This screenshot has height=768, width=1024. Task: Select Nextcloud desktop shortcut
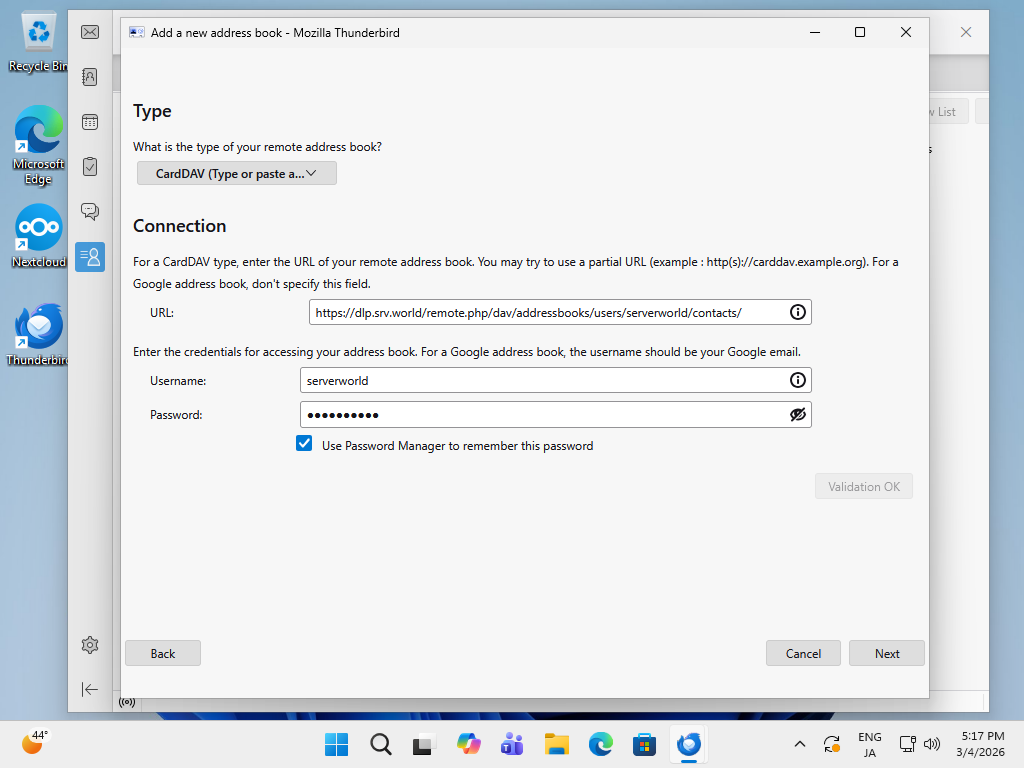[x=38, y=236]
